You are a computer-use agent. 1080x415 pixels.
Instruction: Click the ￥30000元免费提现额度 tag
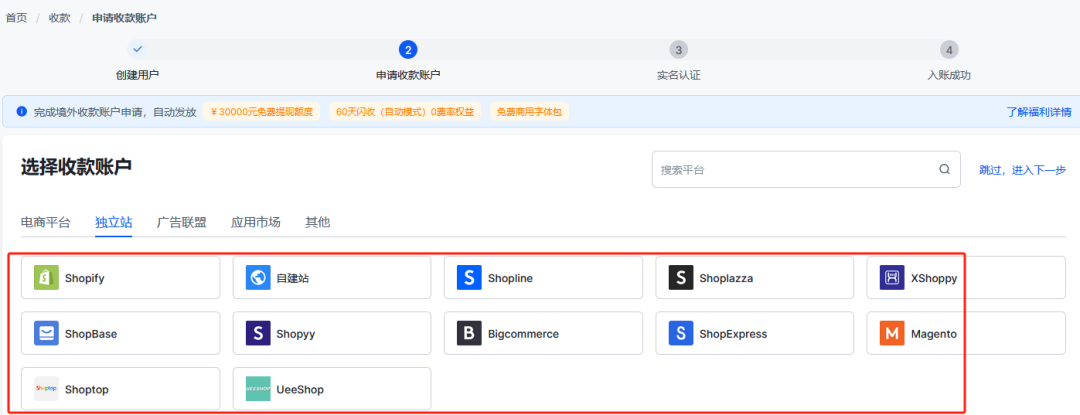click(x=262, y=111)
